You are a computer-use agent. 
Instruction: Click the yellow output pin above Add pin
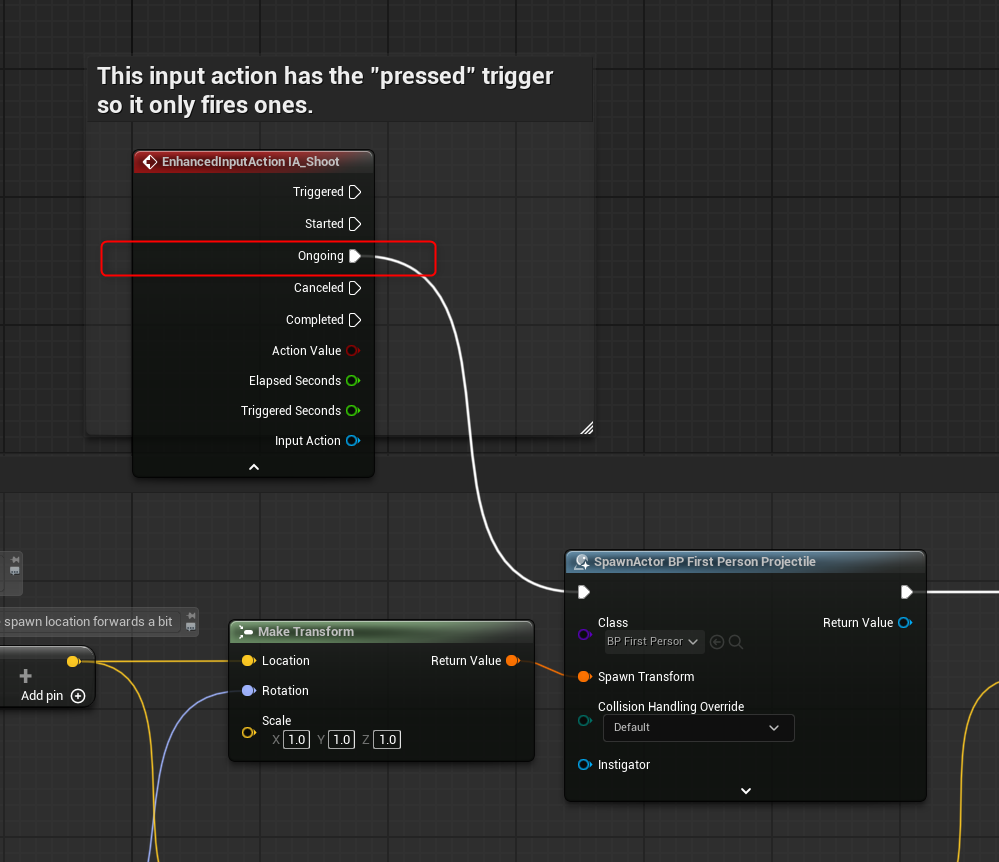(73, 661)
